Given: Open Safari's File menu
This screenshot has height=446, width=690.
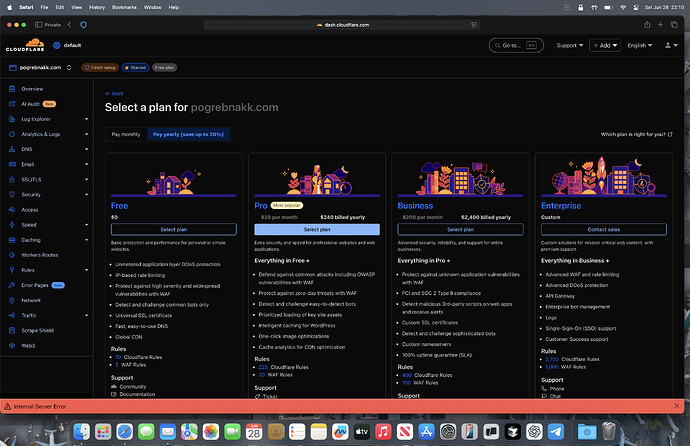Looking at the screenshot, I should click(x=44, y=7).
